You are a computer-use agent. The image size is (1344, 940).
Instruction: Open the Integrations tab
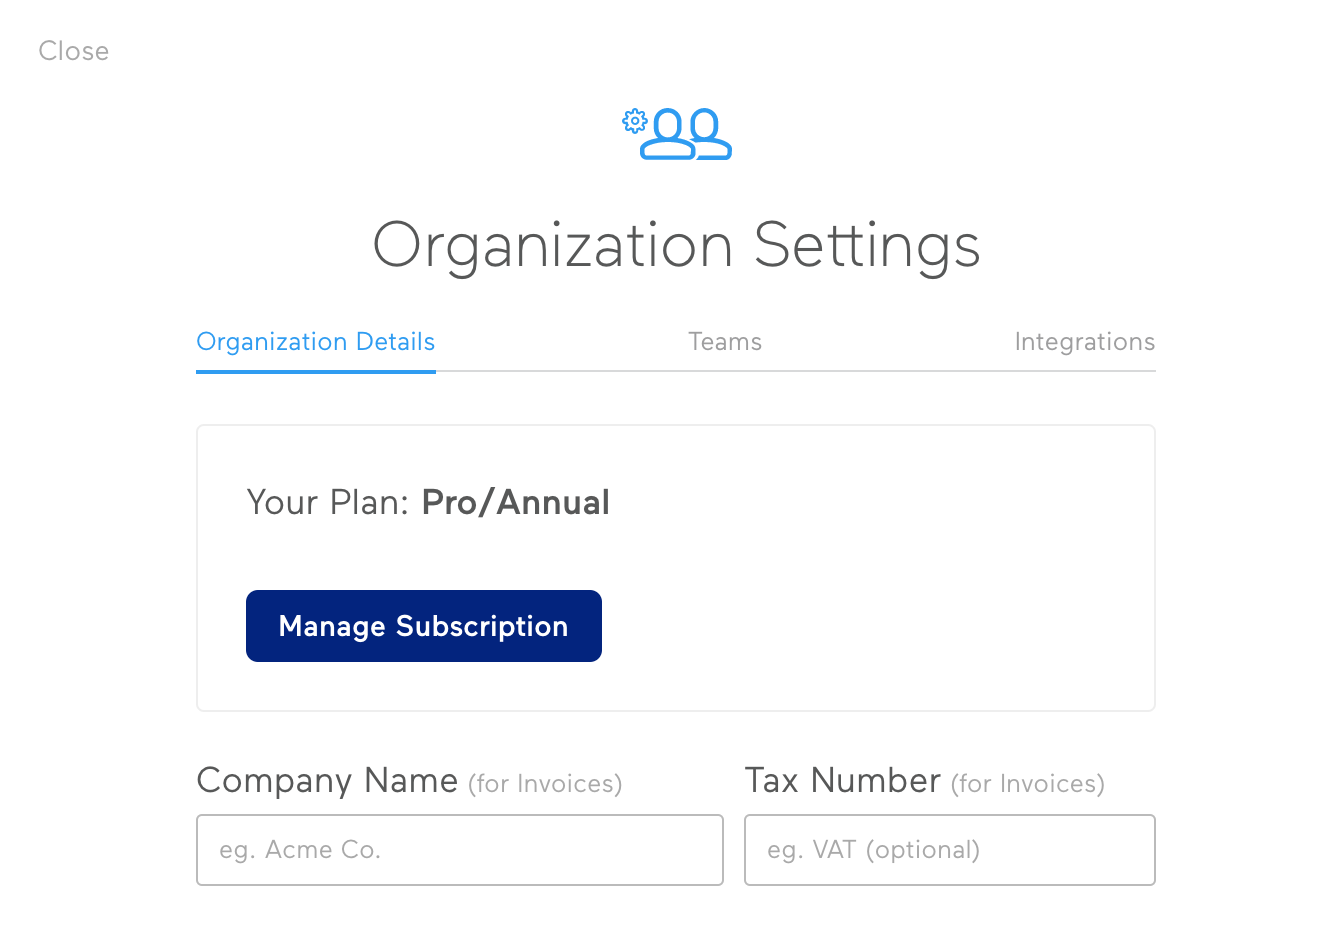1085,342
